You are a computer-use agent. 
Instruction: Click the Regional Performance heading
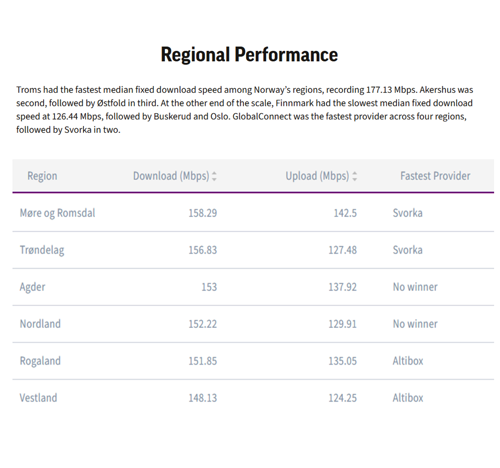point(249,54)
